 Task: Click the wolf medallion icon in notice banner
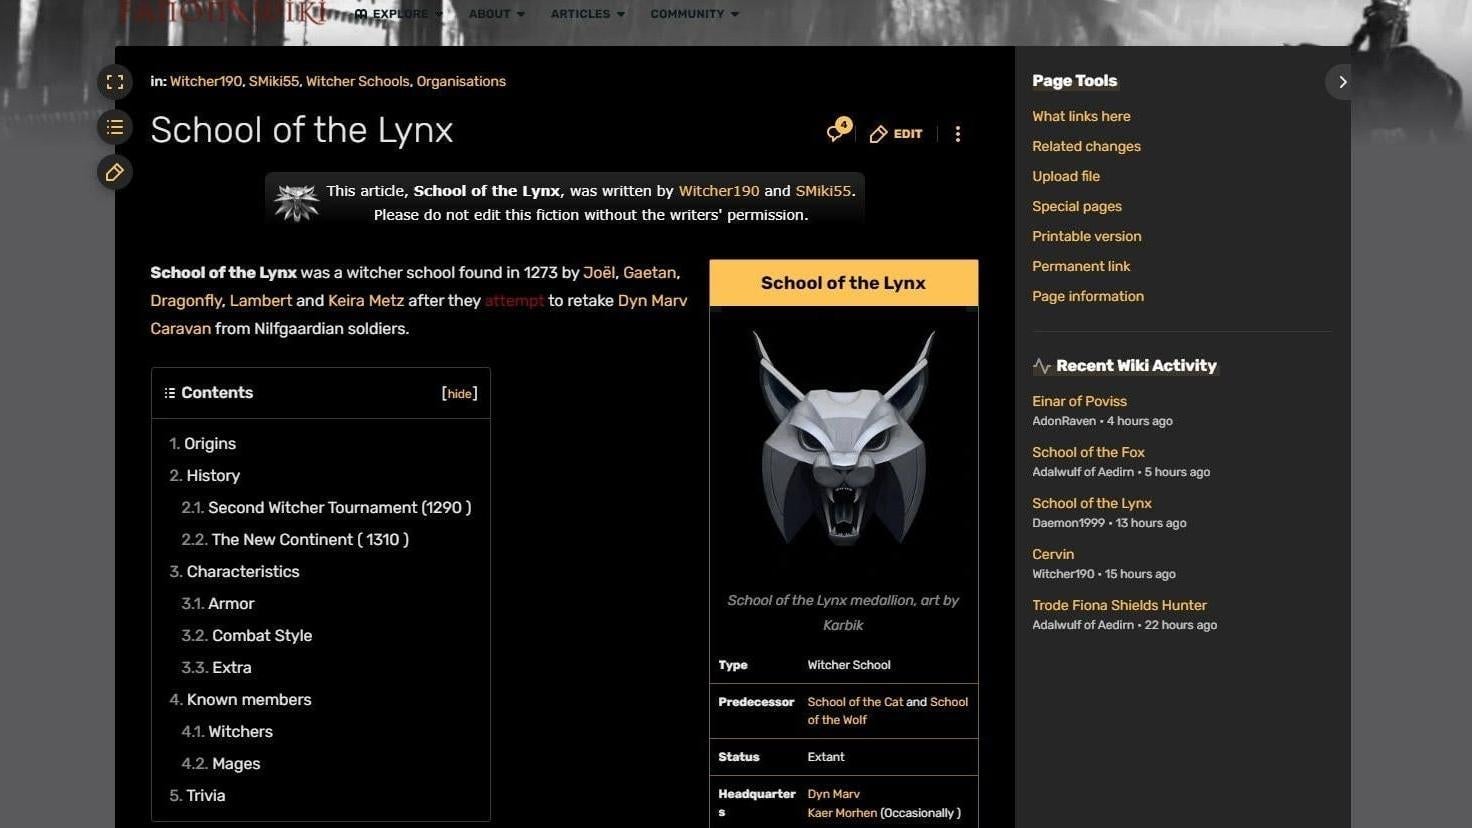pyautogui.click(x=296, y=201)
